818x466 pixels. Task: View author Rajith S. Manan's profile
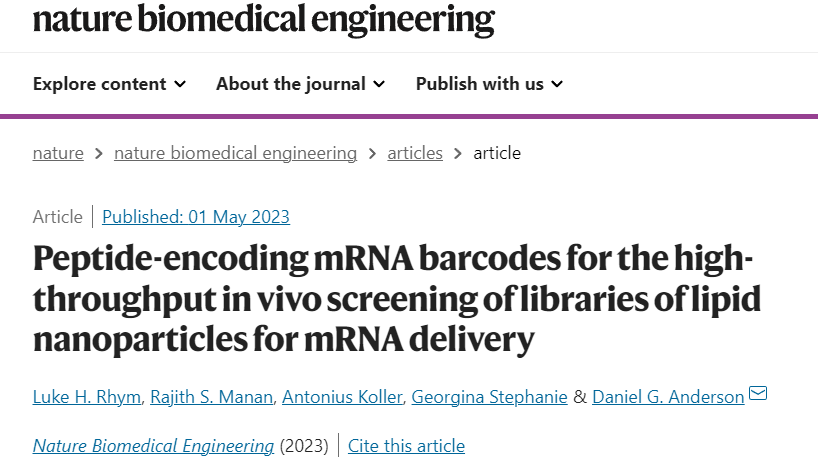click(x=211, y=397)
